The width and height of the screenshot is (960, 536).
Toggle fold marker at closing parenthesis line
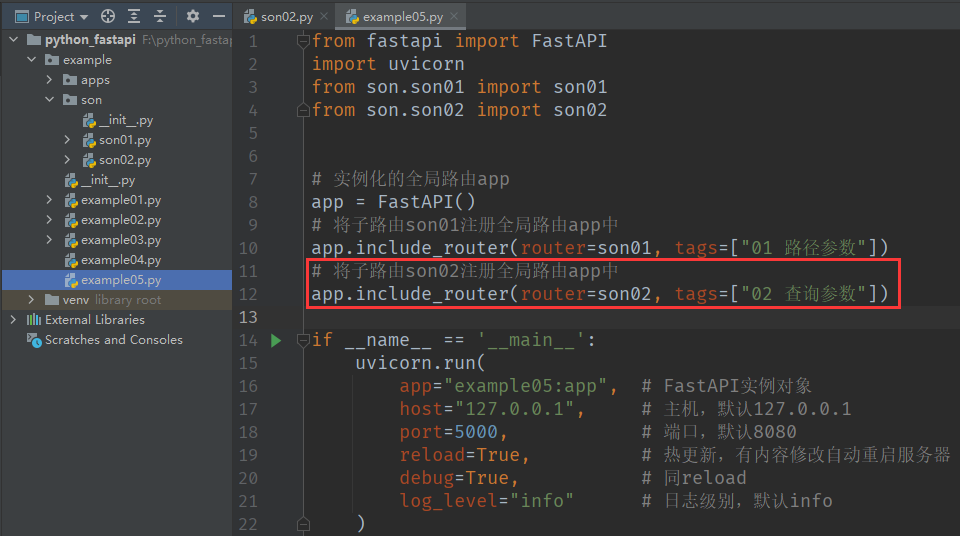pos(303,523)
